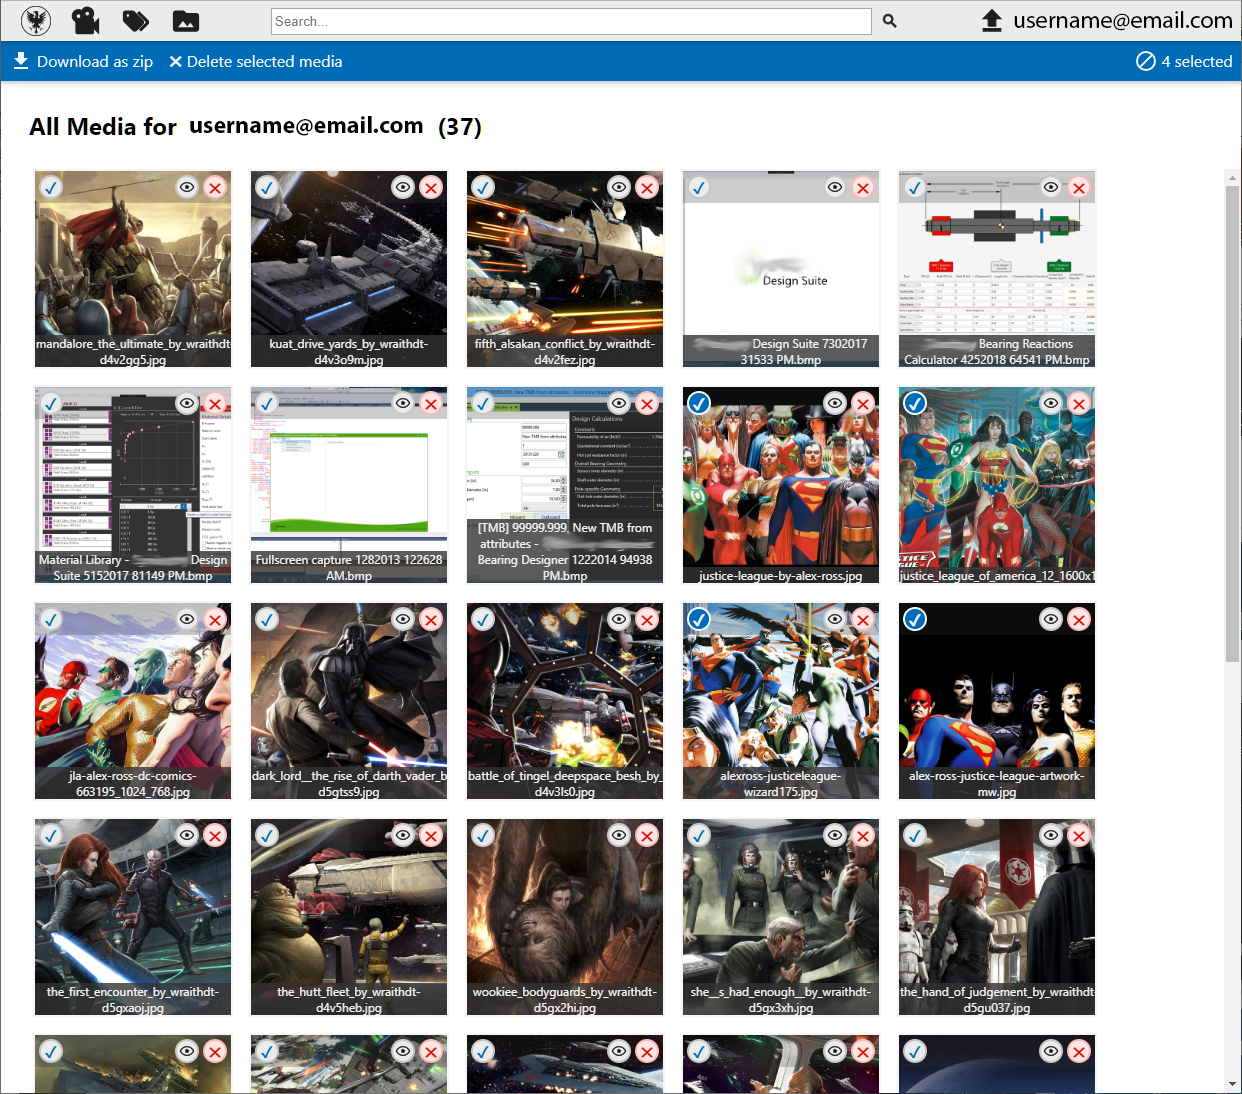
Task: Click Delete selected media
Action: tap(256, 62)
